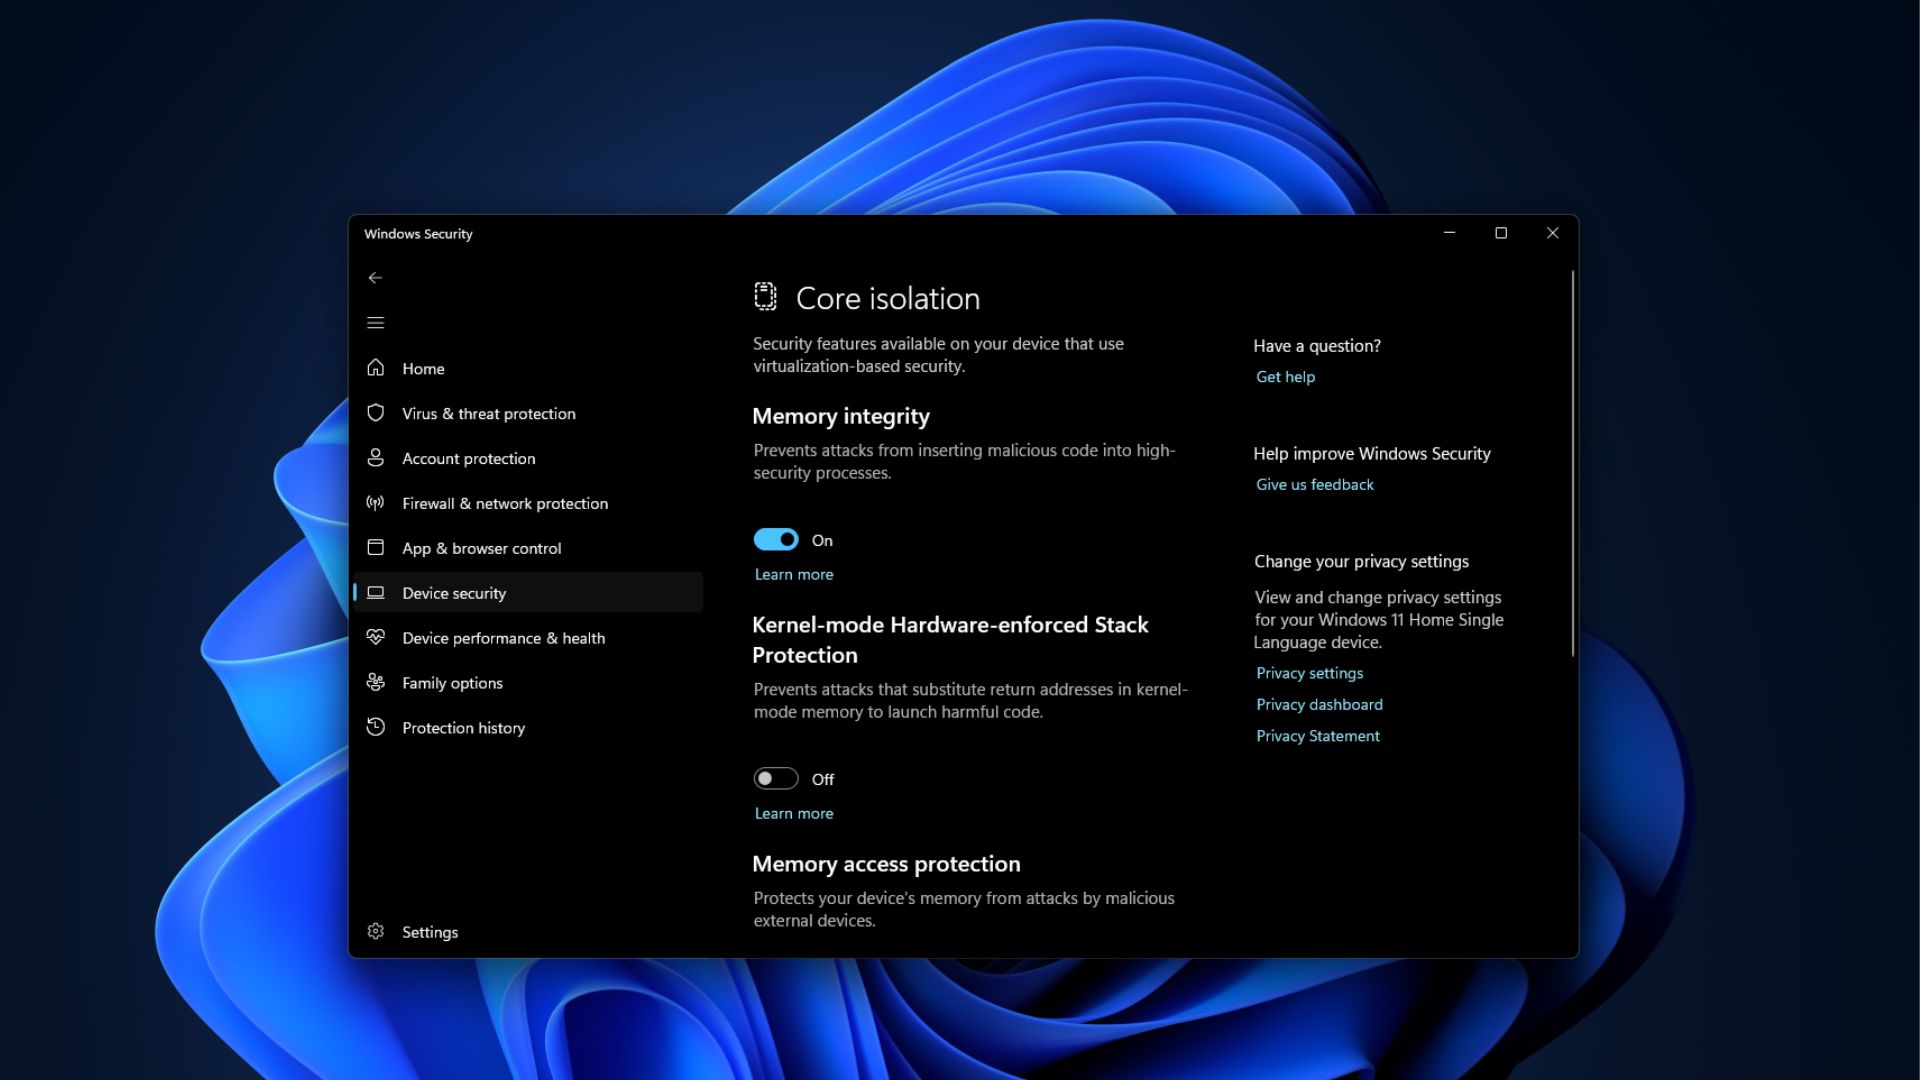Viewport: 1920px width, 1080px height.
Task: Click the Virus & threat shield icon
Action: pyautogui.click(x=375, y=413)
